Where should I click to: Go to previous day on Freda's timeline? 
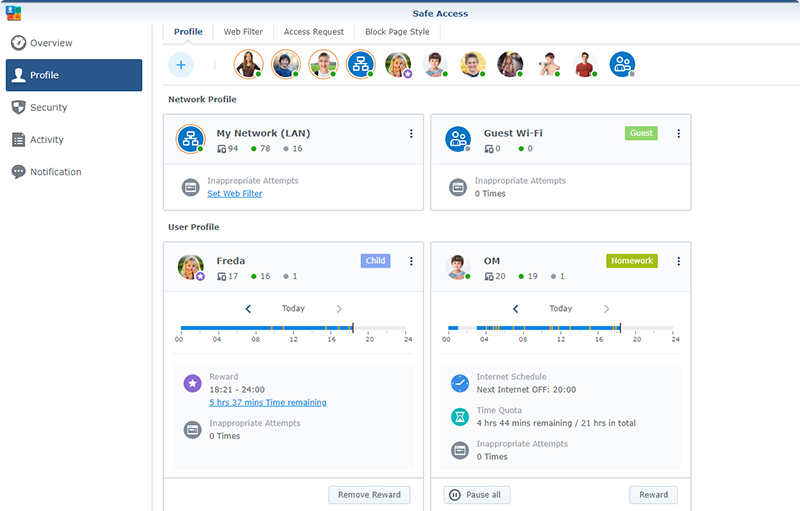[x=248, y=309]
